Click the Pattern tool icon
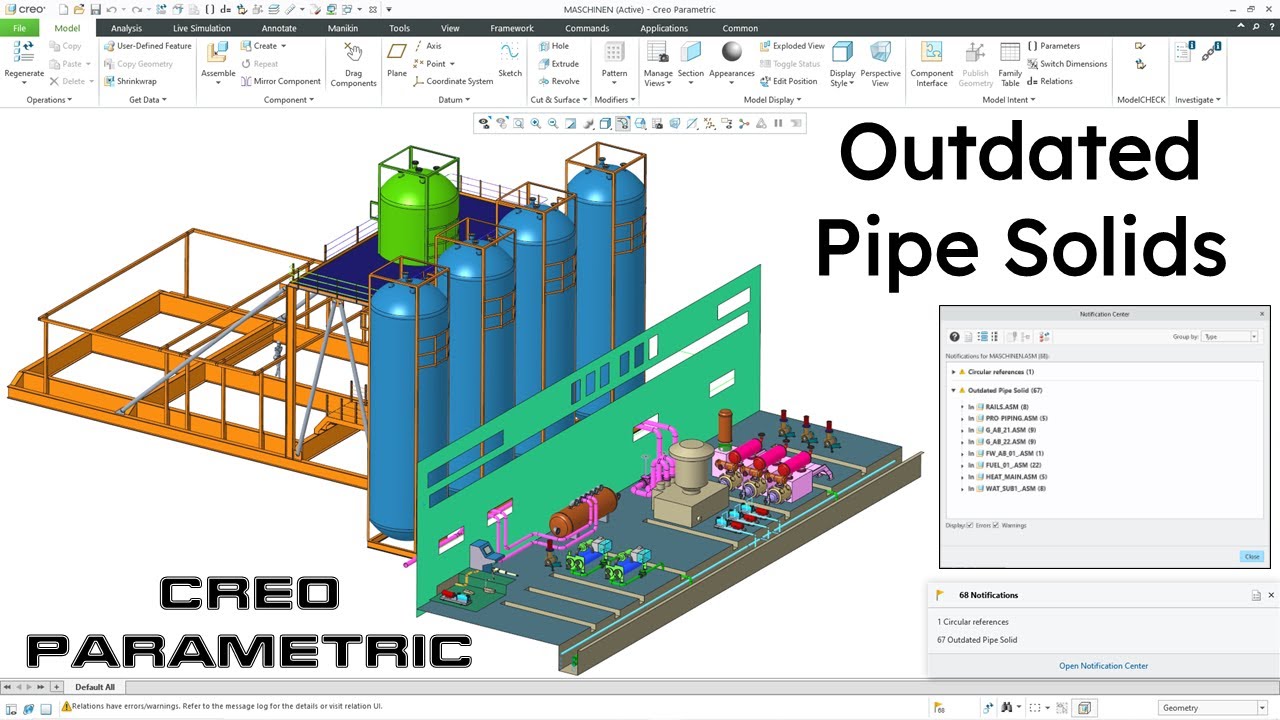Viewport: 1280px width, 720px height. point(614,52)
